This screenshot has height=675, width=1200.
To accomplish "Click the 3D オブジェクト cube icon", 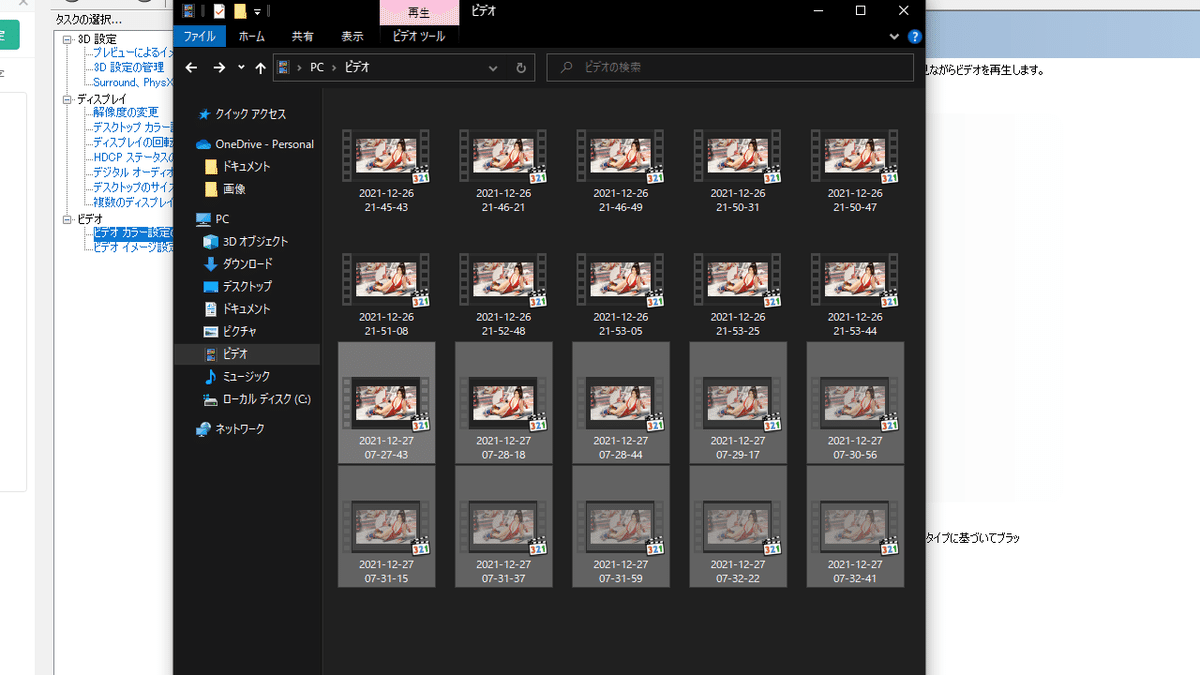I will (x=211, y=241).
